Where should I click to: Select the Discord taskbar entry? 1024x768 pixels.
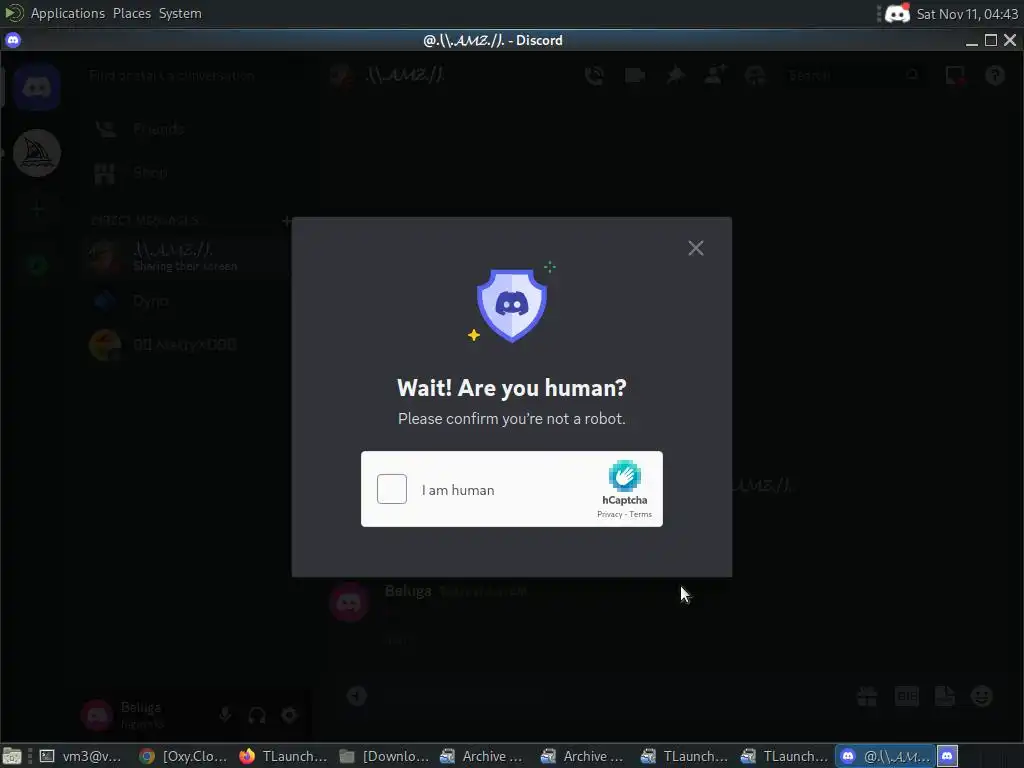point(886,756)
